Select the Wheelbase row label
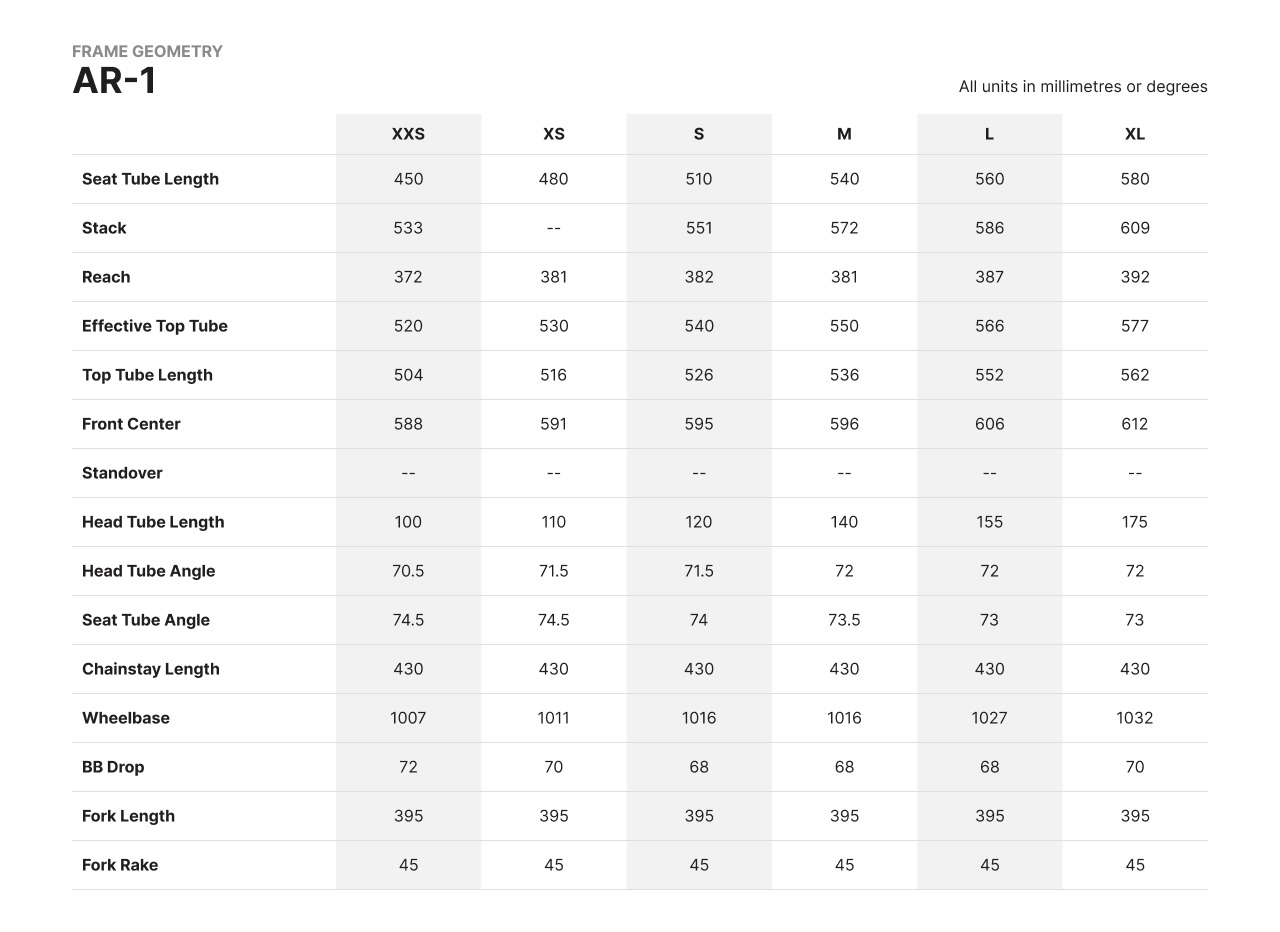Screen dimensions: 1280x932 click(x=126, y=718)
